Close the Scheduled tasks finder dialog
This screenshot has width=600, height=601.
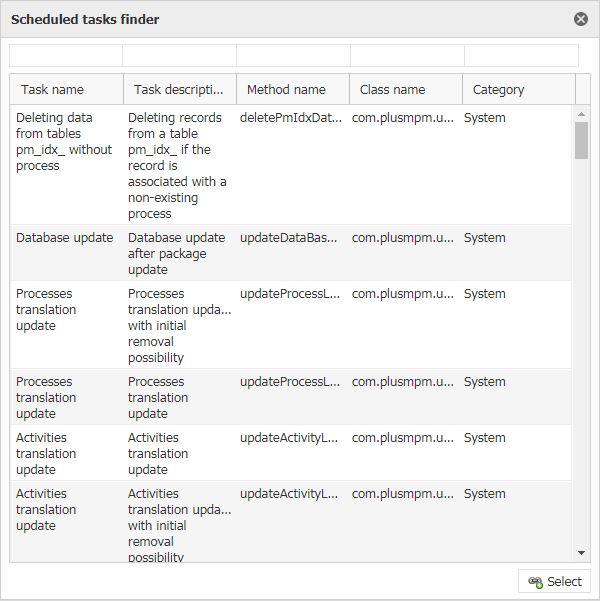point(581,19)
